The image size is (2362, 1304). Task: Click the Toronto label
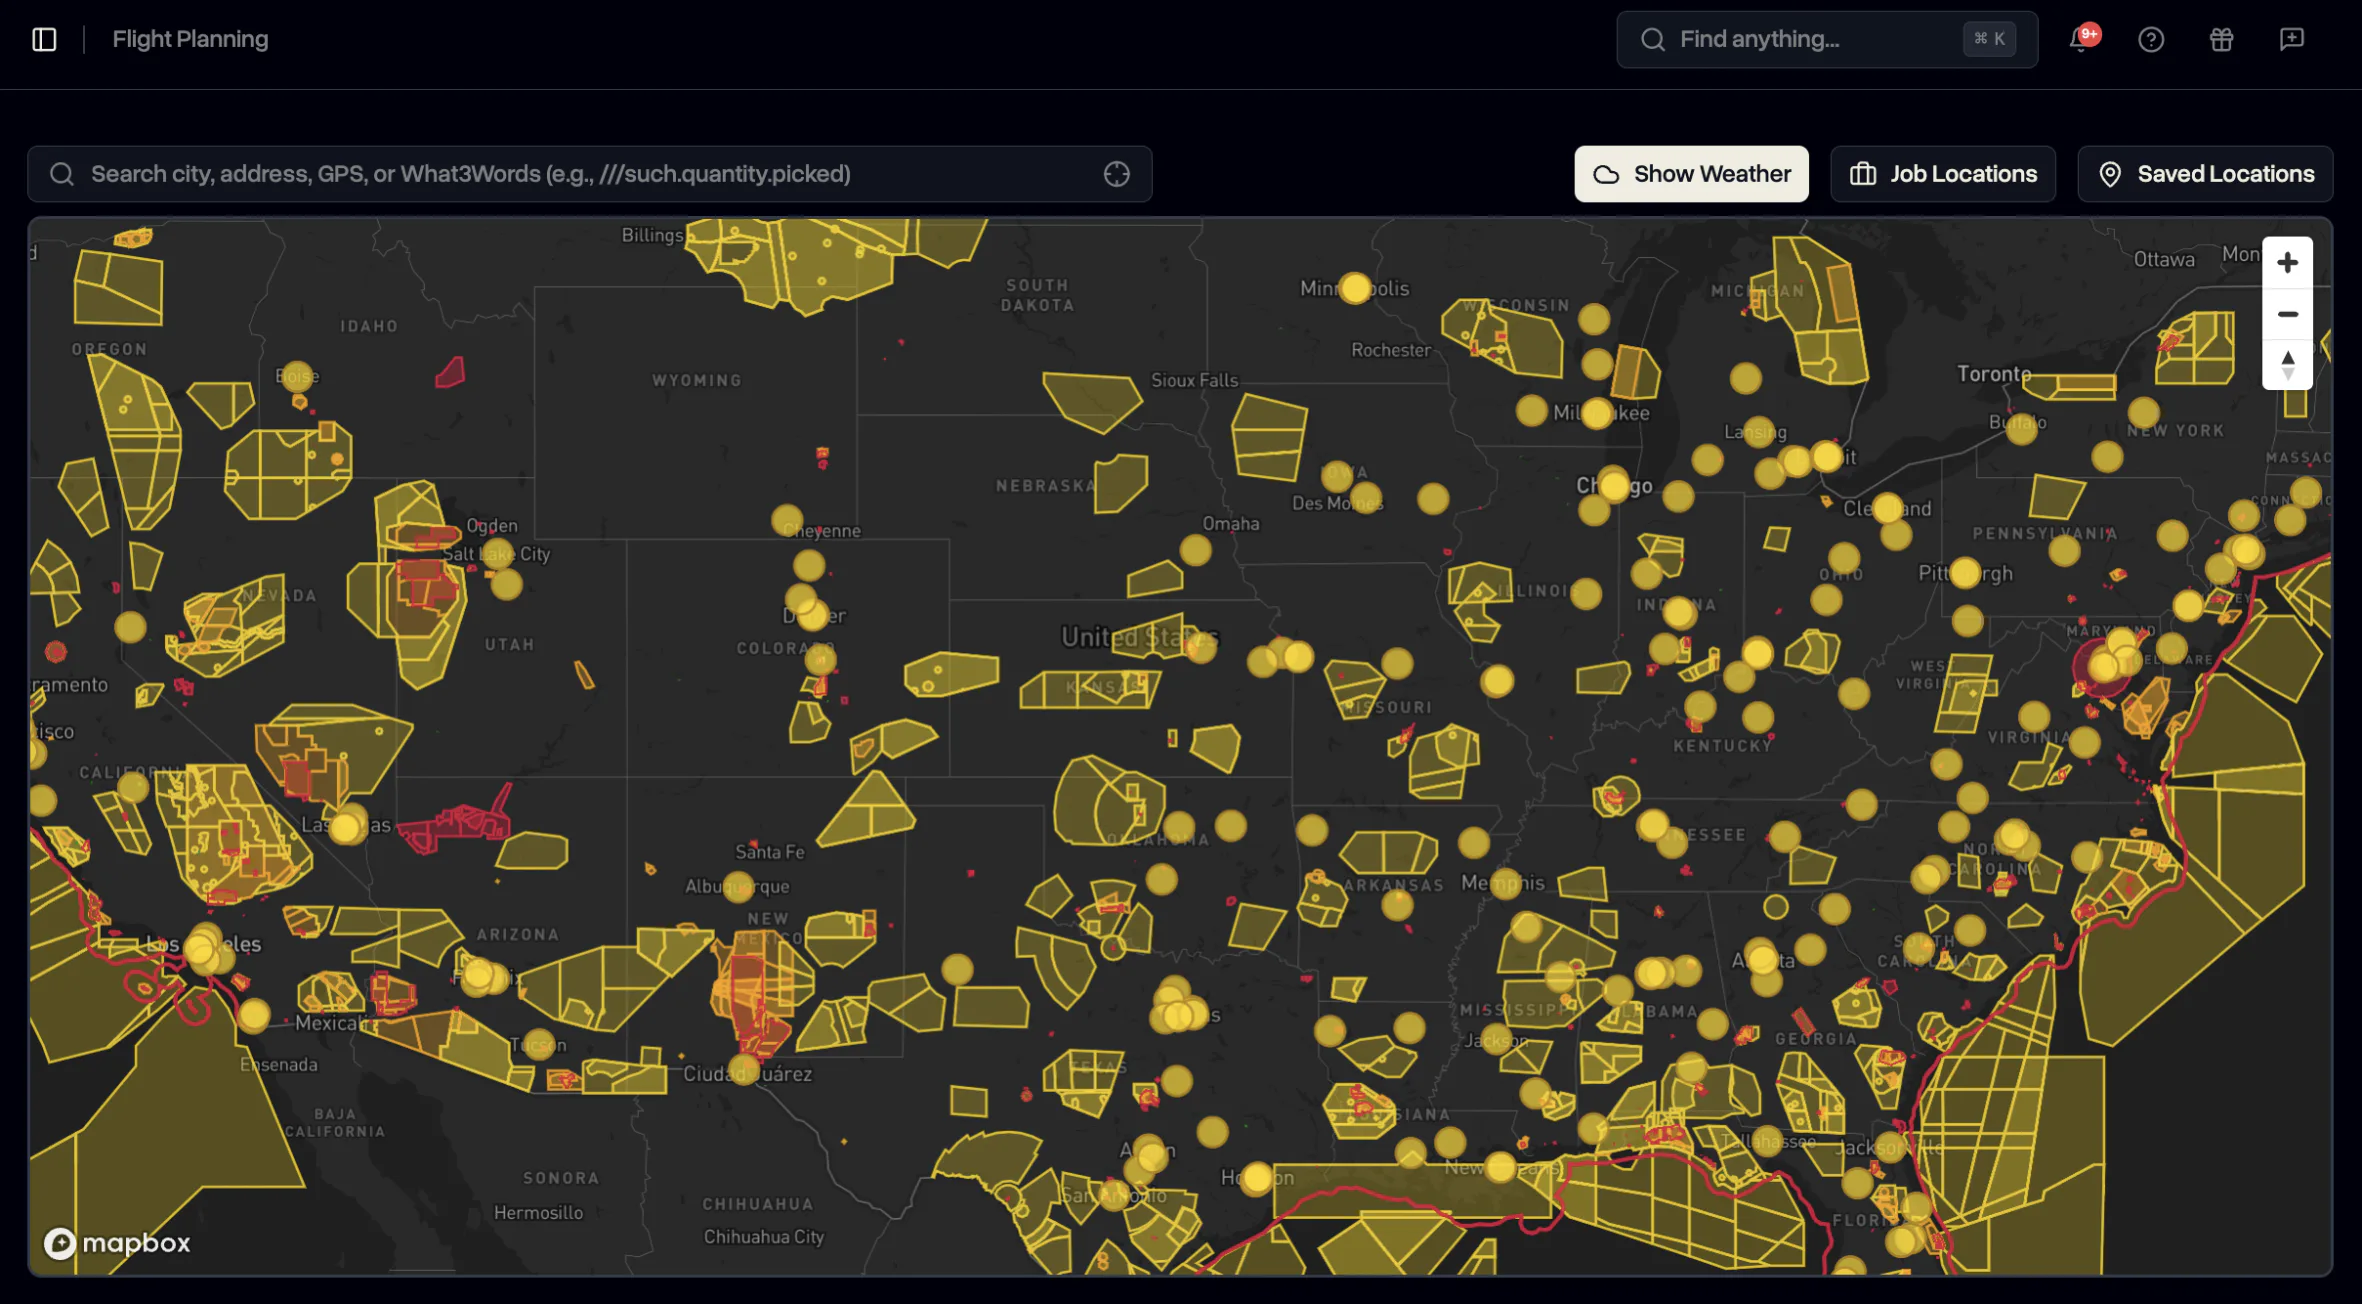coord(1994,374)
